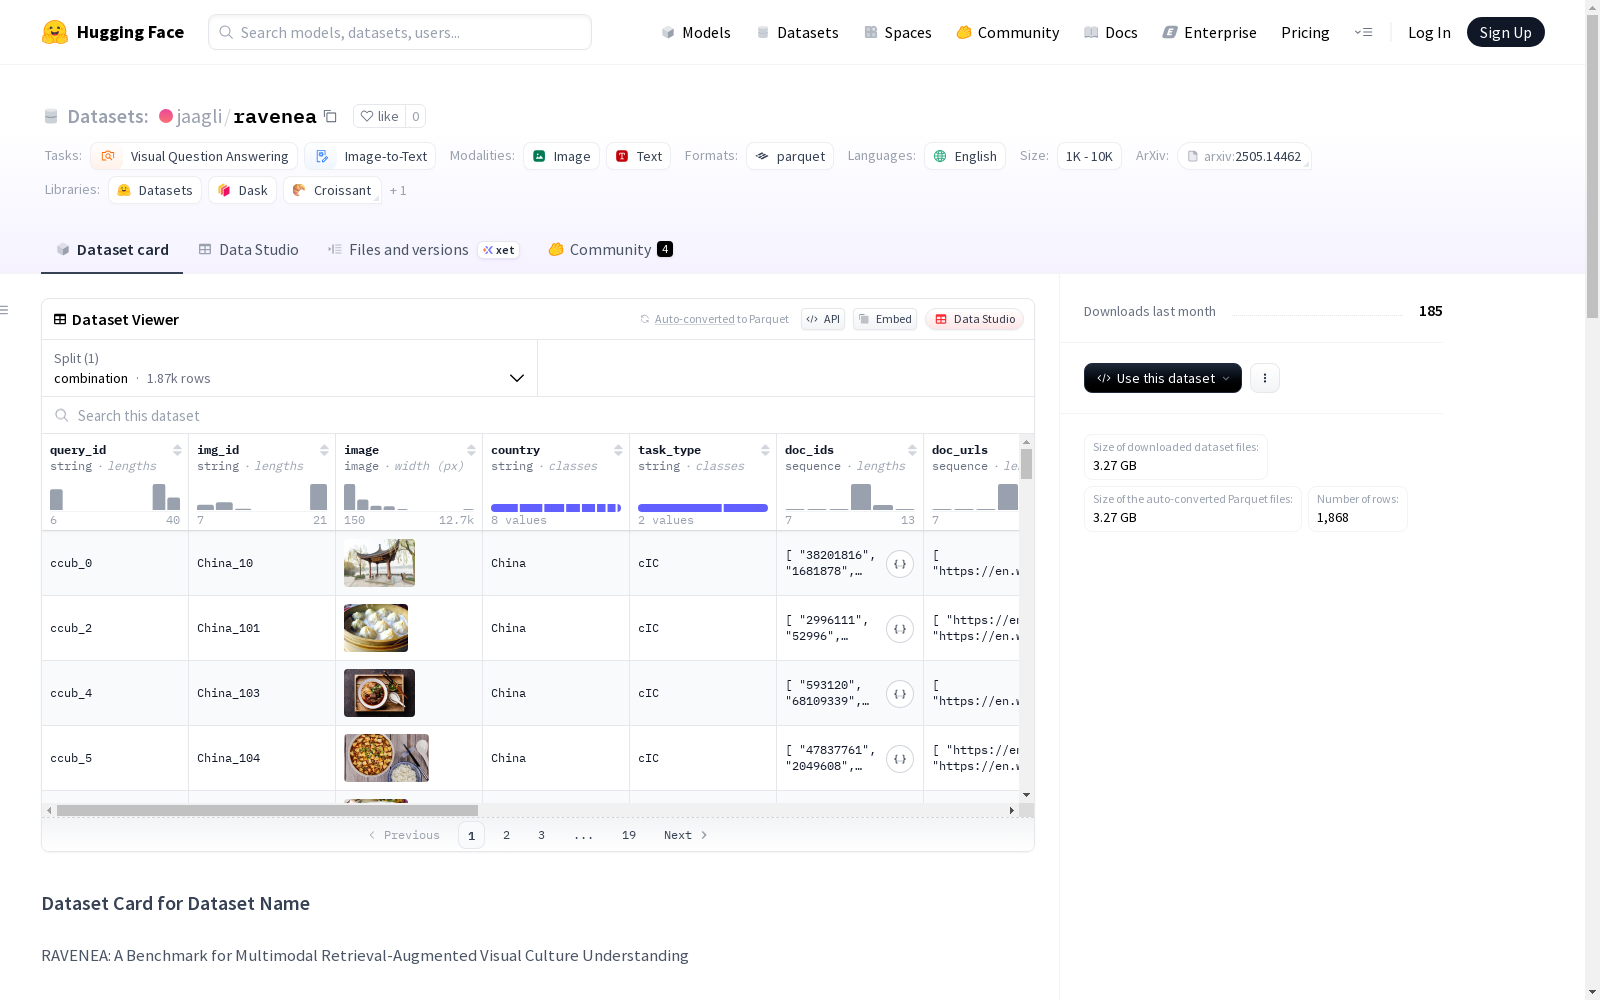Focus the Search this dataset field
Image resolution: width=1600 pixels, height=1000 pixels.
[538, 415]
